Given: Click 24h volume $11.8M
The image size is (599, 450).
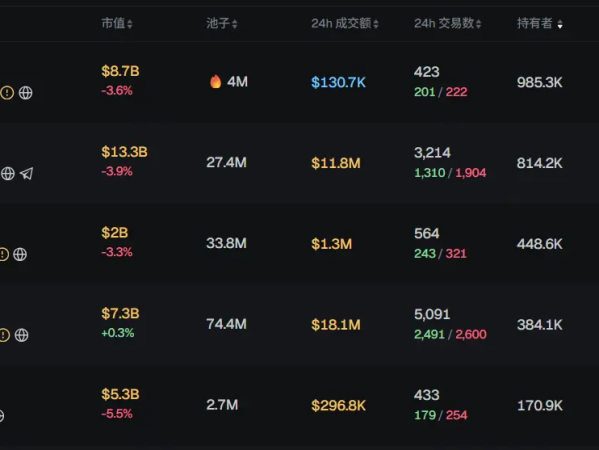Looking at the screenshot, I should (336, 163).
